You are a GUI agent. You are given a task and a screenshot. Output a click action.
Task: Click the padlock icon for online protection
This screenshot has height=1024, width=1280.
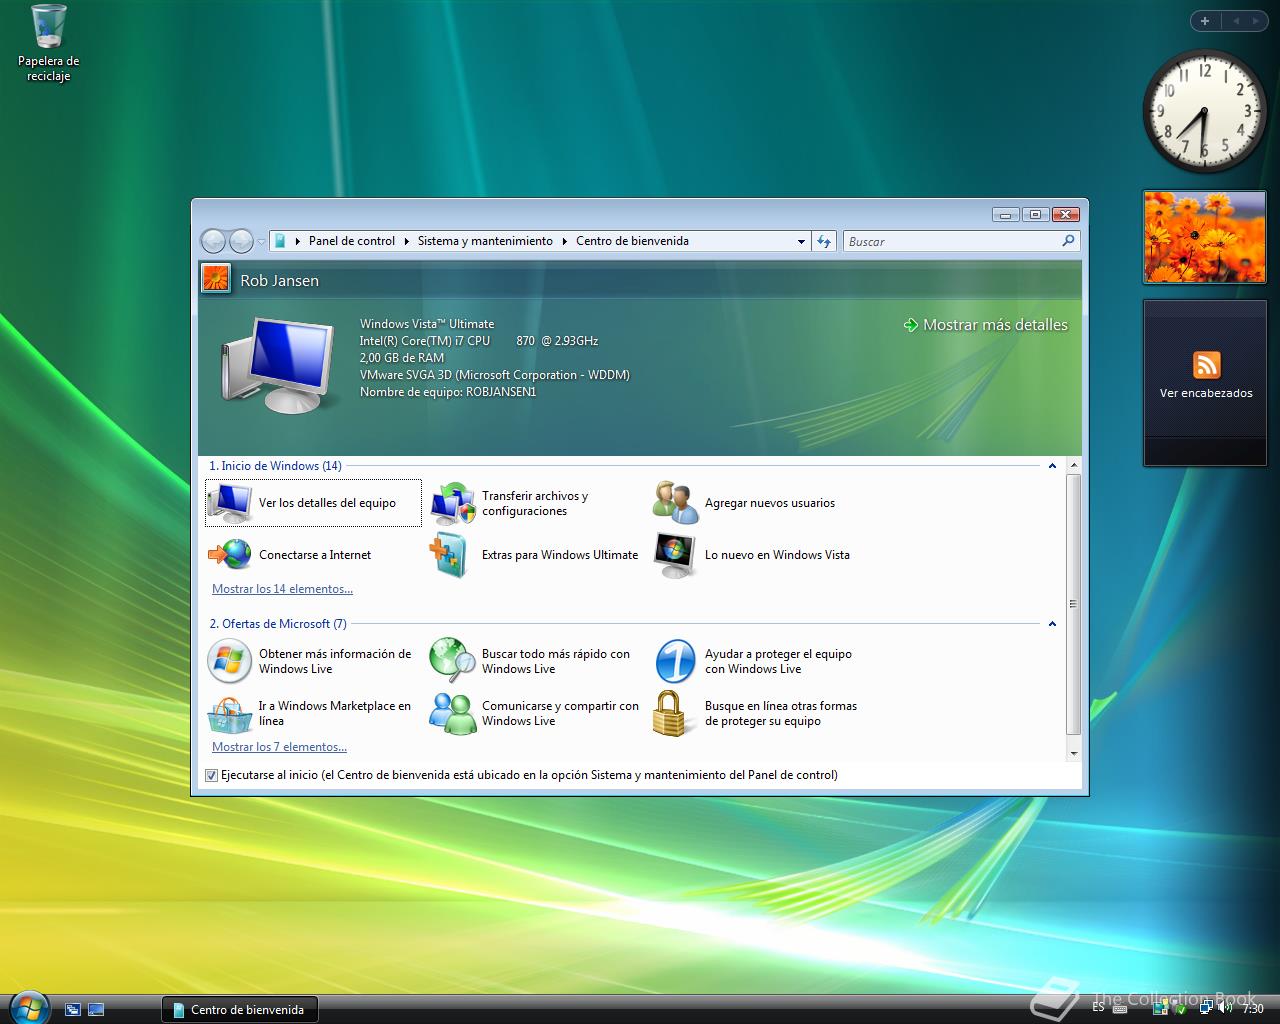click(671, 713)
